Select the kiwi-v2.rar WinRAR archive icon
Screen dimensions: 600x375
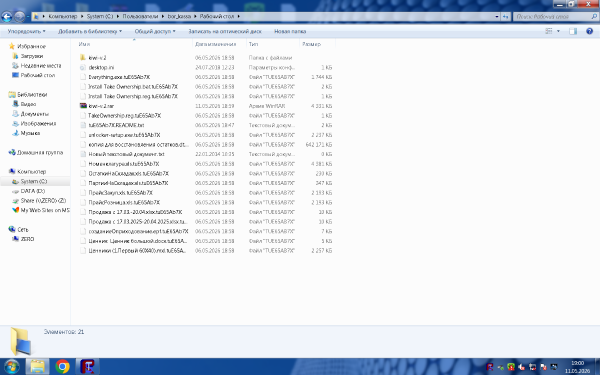tap(83, 106)
